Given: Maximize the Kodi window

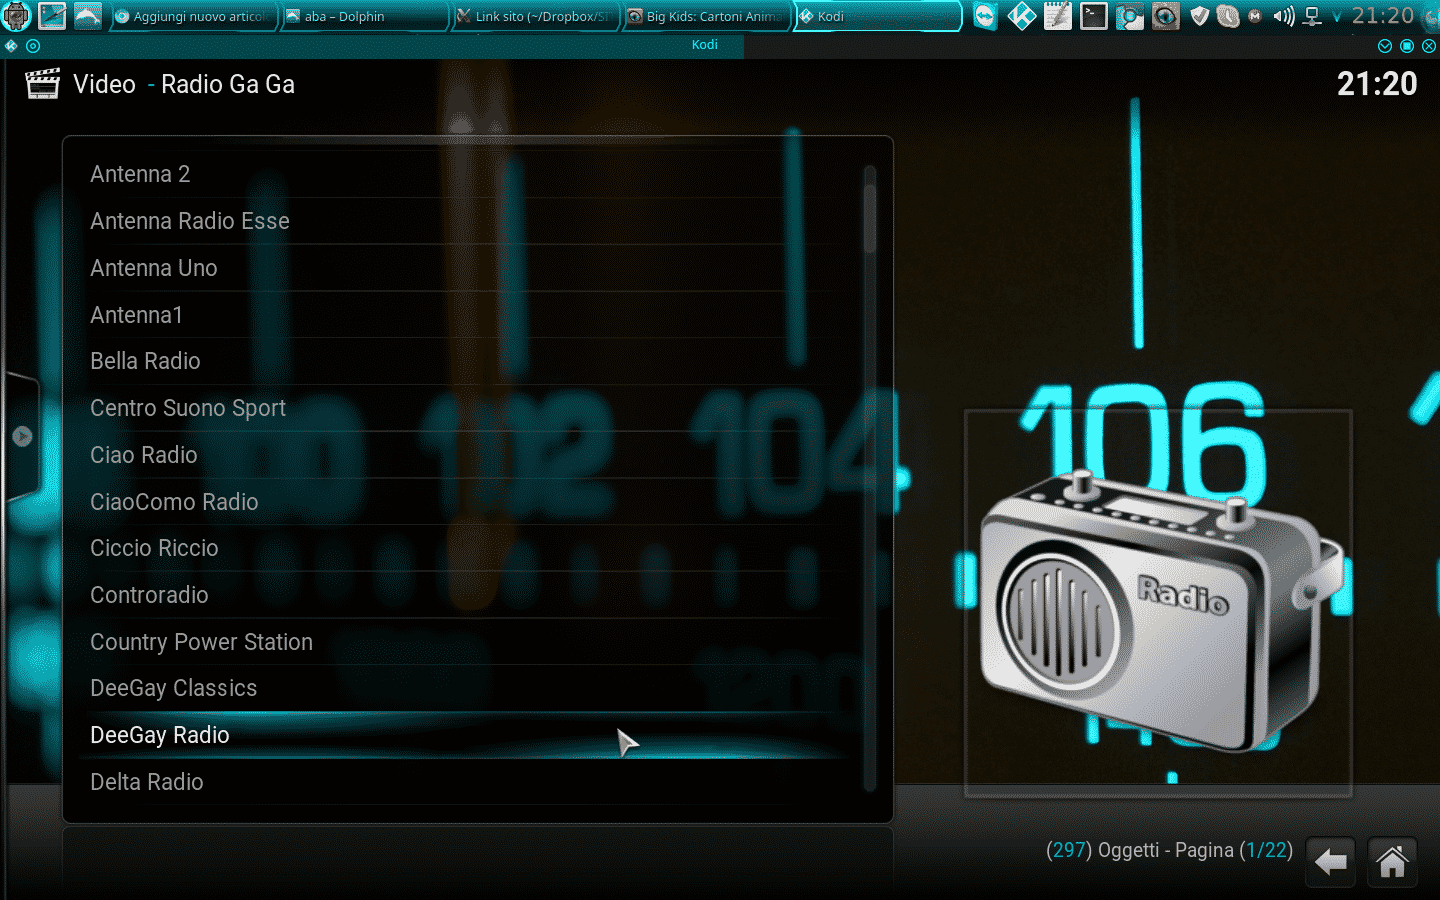Looking at the screenshot, I should 1407,46.
